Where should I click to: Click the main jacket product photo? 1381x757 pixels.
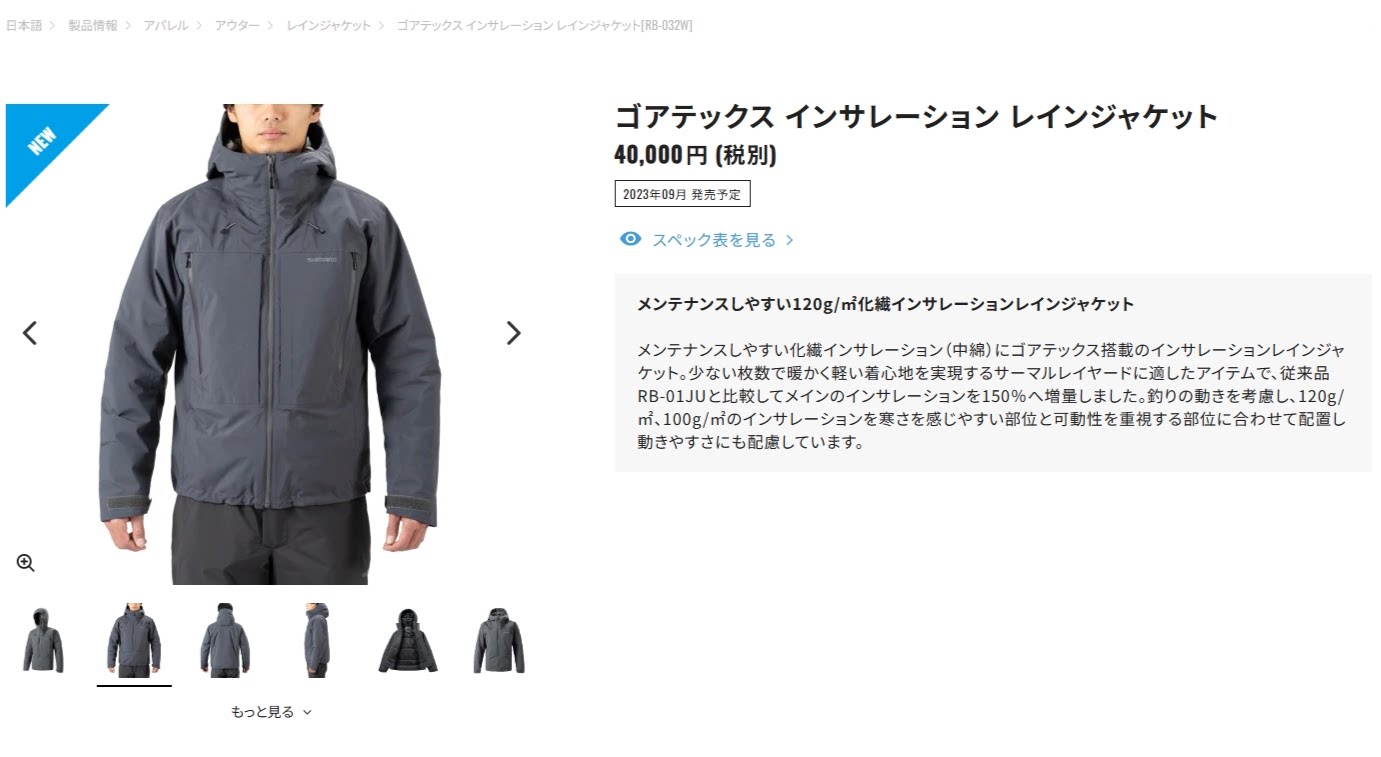point(270,344)
